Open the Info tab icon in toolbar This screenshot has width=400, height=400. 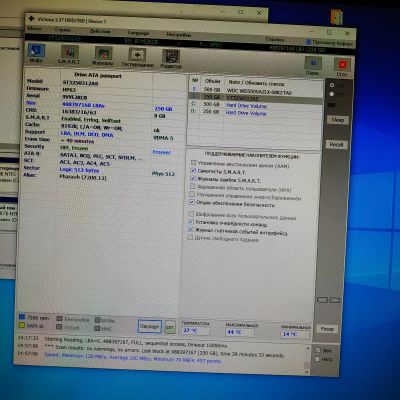coord(36,53)
